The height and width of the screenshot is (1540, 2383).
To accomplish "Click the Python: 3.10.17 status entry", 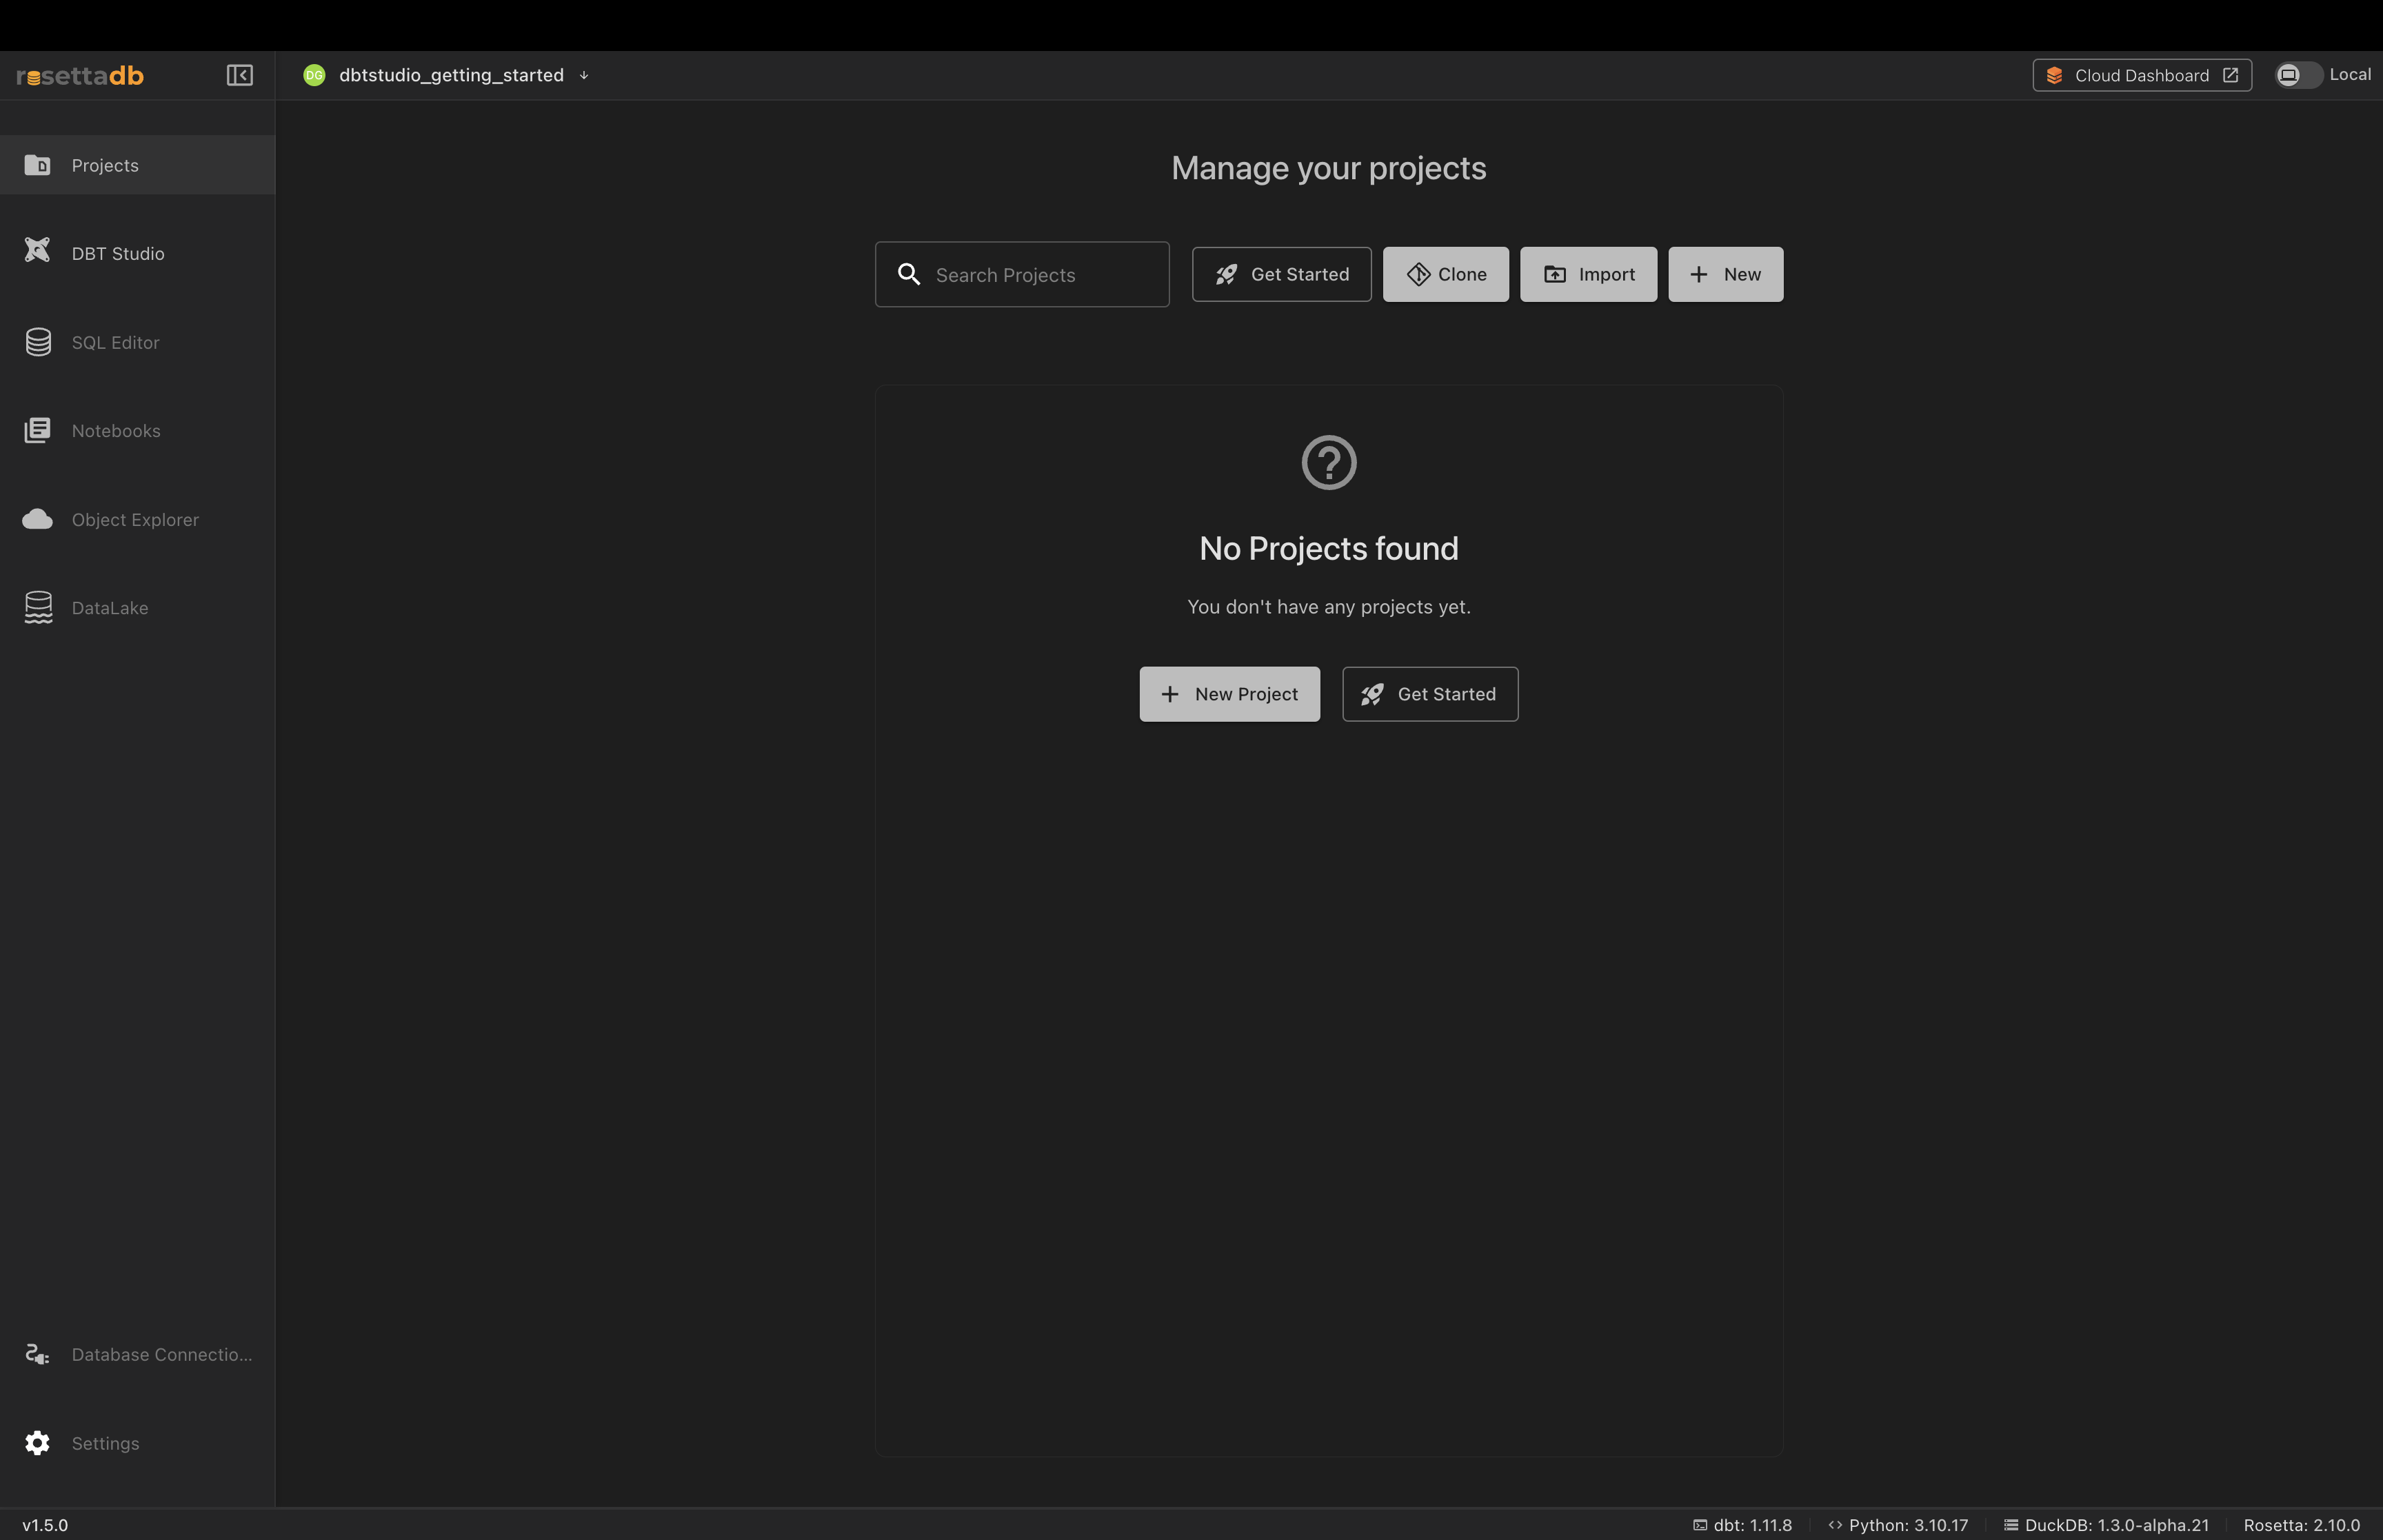I will click(x=1898, y=1525).
